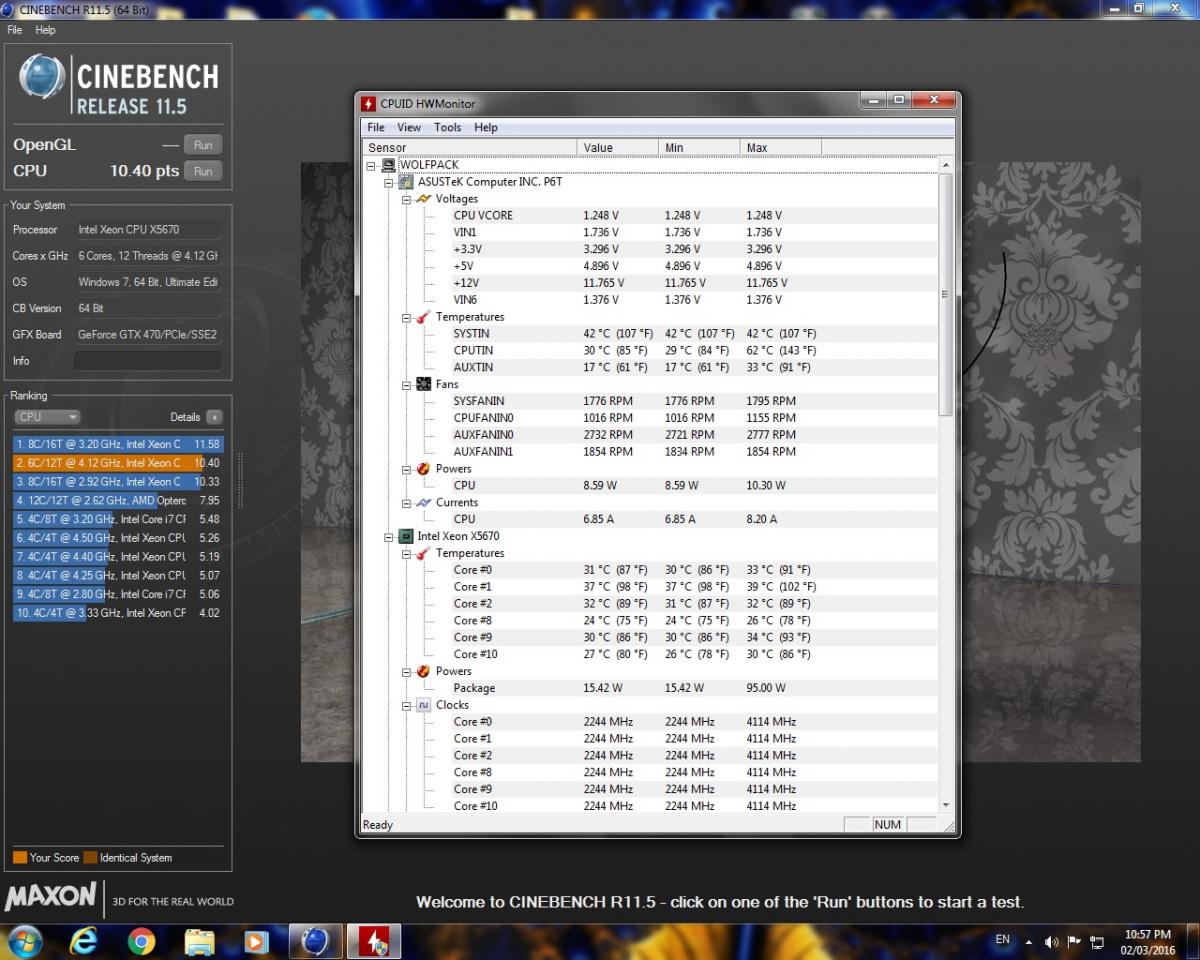Select ranking entry 6C/12T @ 4.12 GHz
The height and width of the screenshot is (960, 1200).
coord(119,463)
